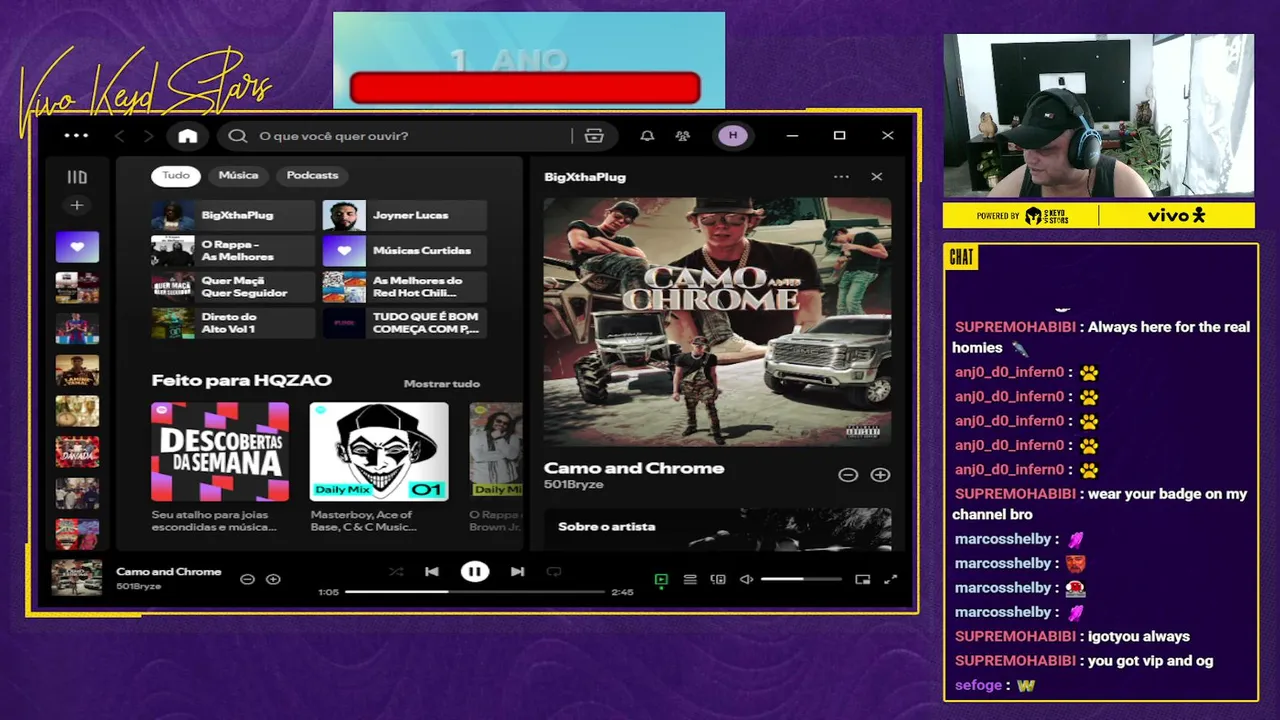Open connect to a device icon
1280x720 pixels.
click(718, 579)
